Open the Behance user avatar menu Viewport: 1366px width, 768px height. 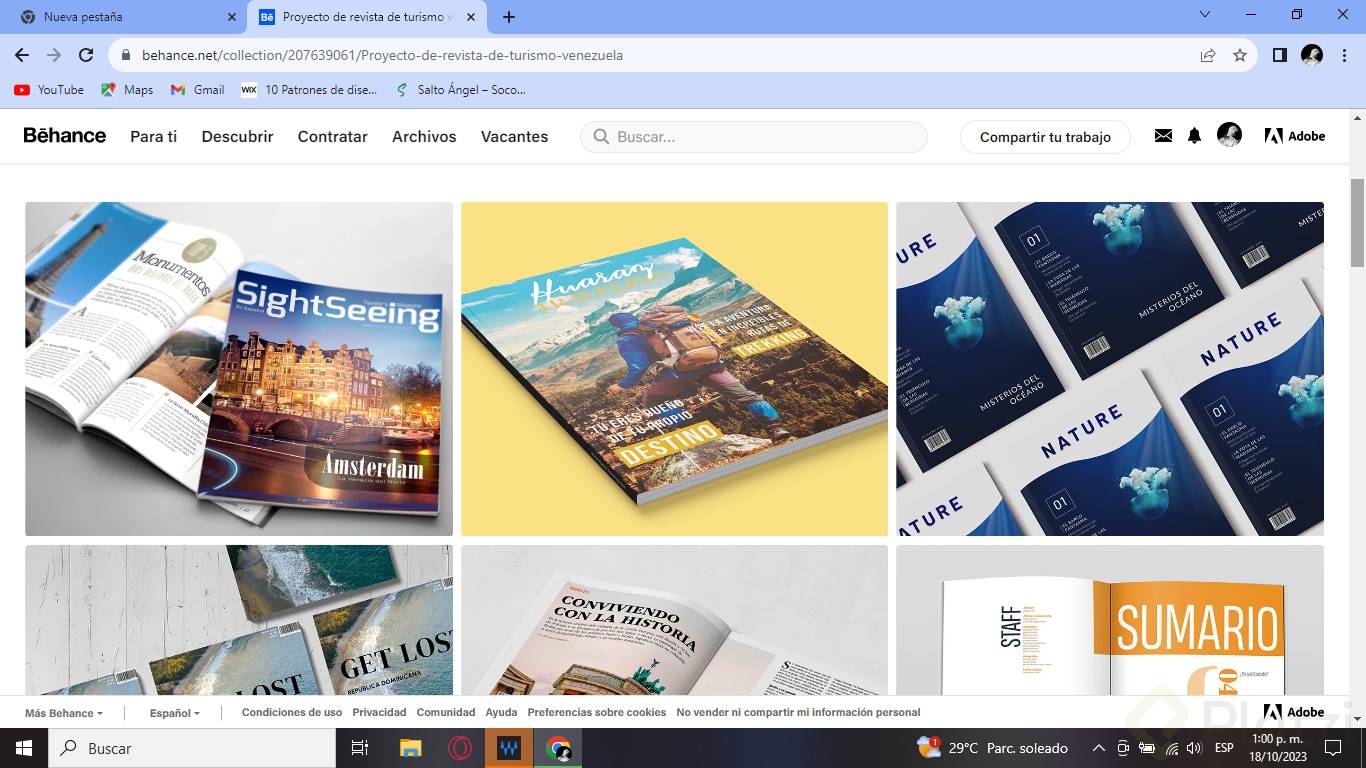tap(1229, 135)
